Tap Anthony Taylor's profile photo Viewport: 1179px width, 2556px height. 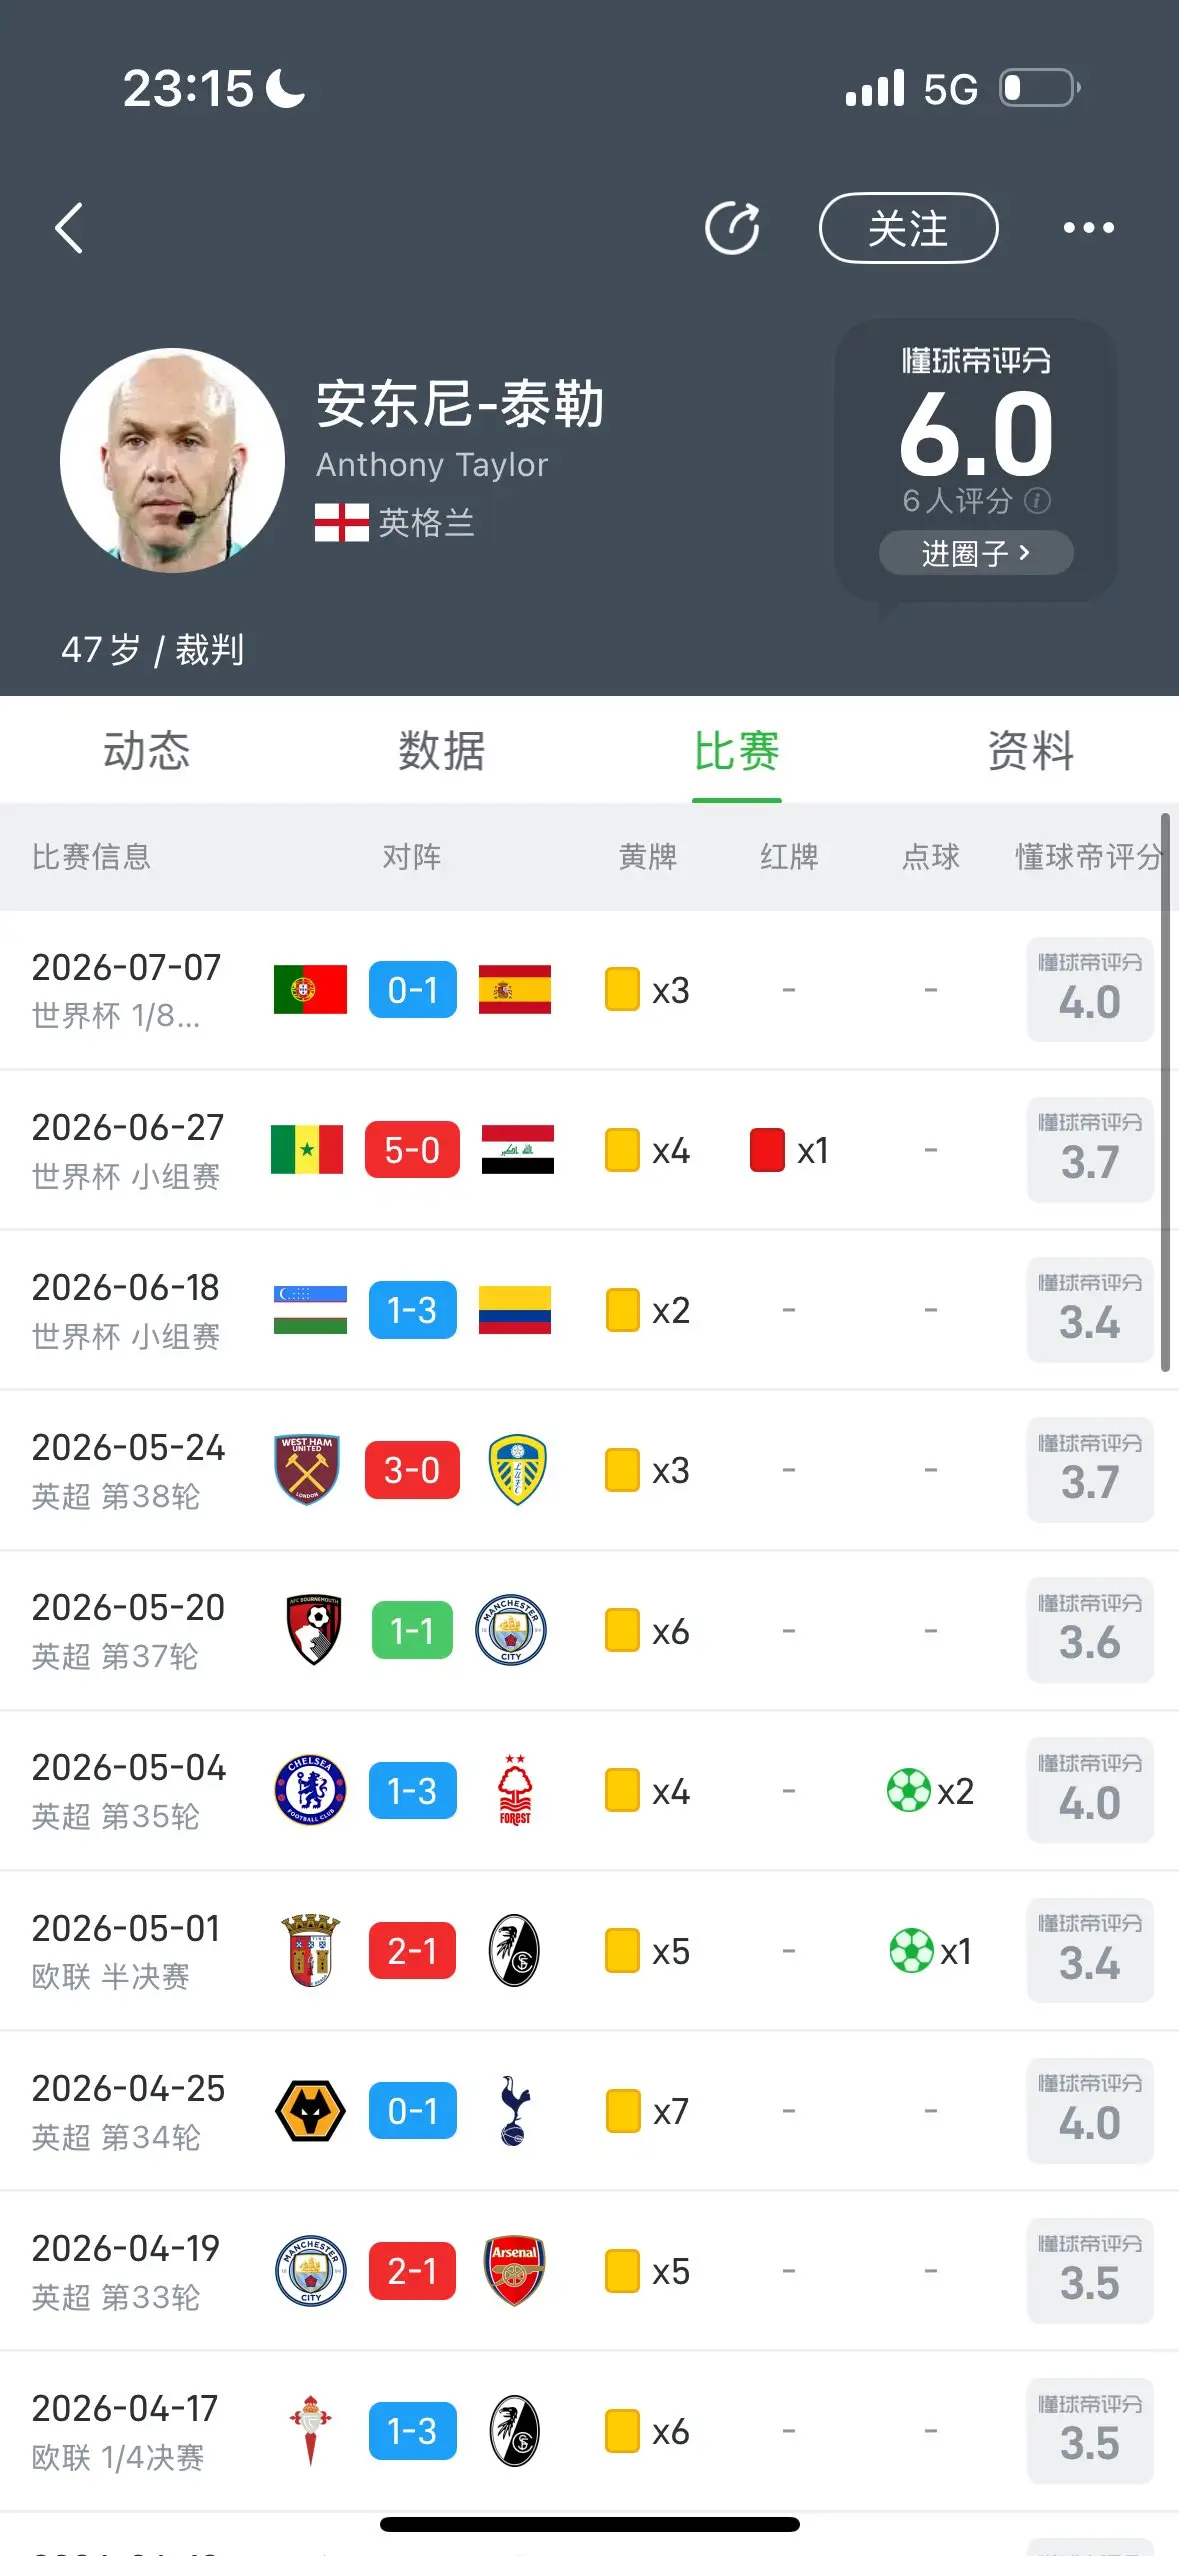tap(172, 460)
